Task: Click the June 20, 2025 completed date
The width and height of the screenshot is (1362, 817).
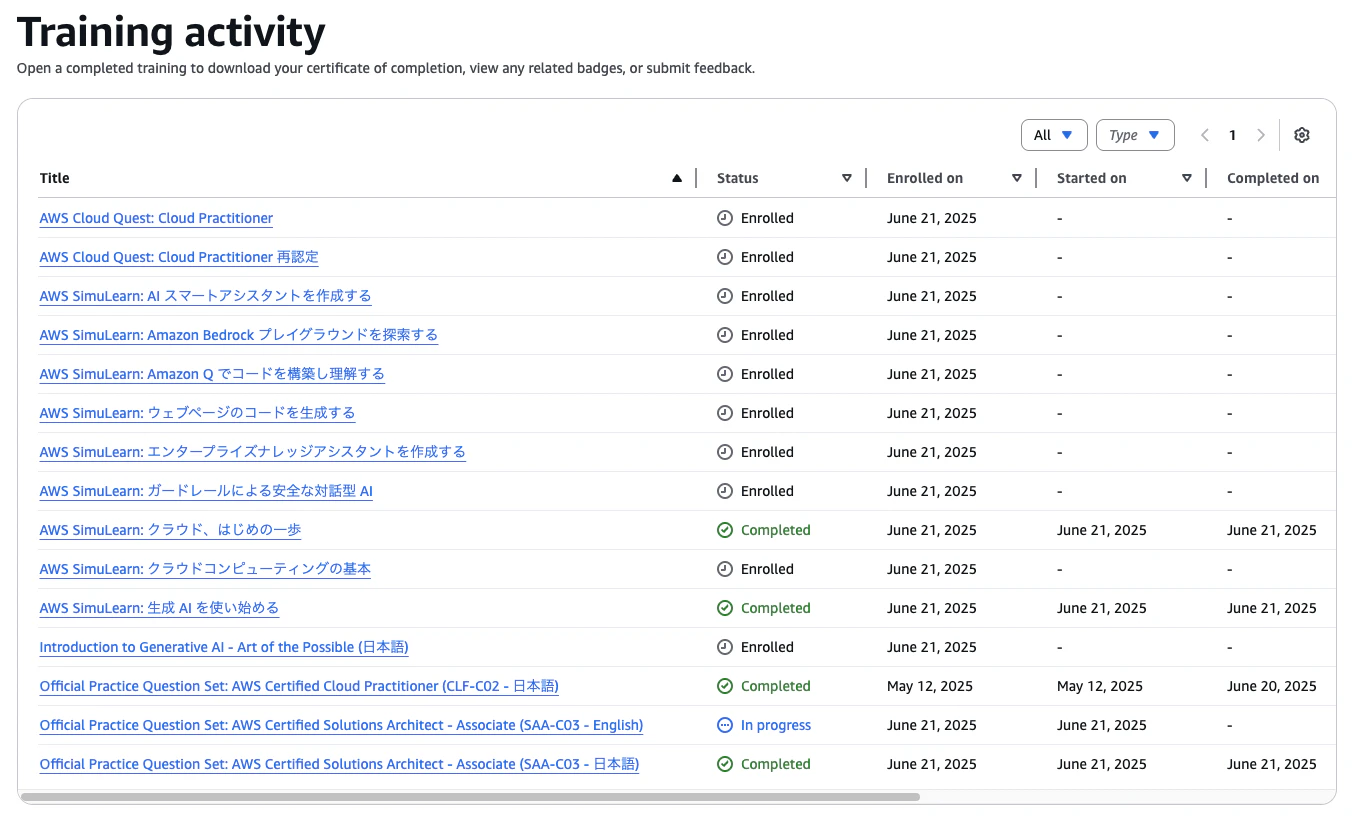Action: (1272, 686)
